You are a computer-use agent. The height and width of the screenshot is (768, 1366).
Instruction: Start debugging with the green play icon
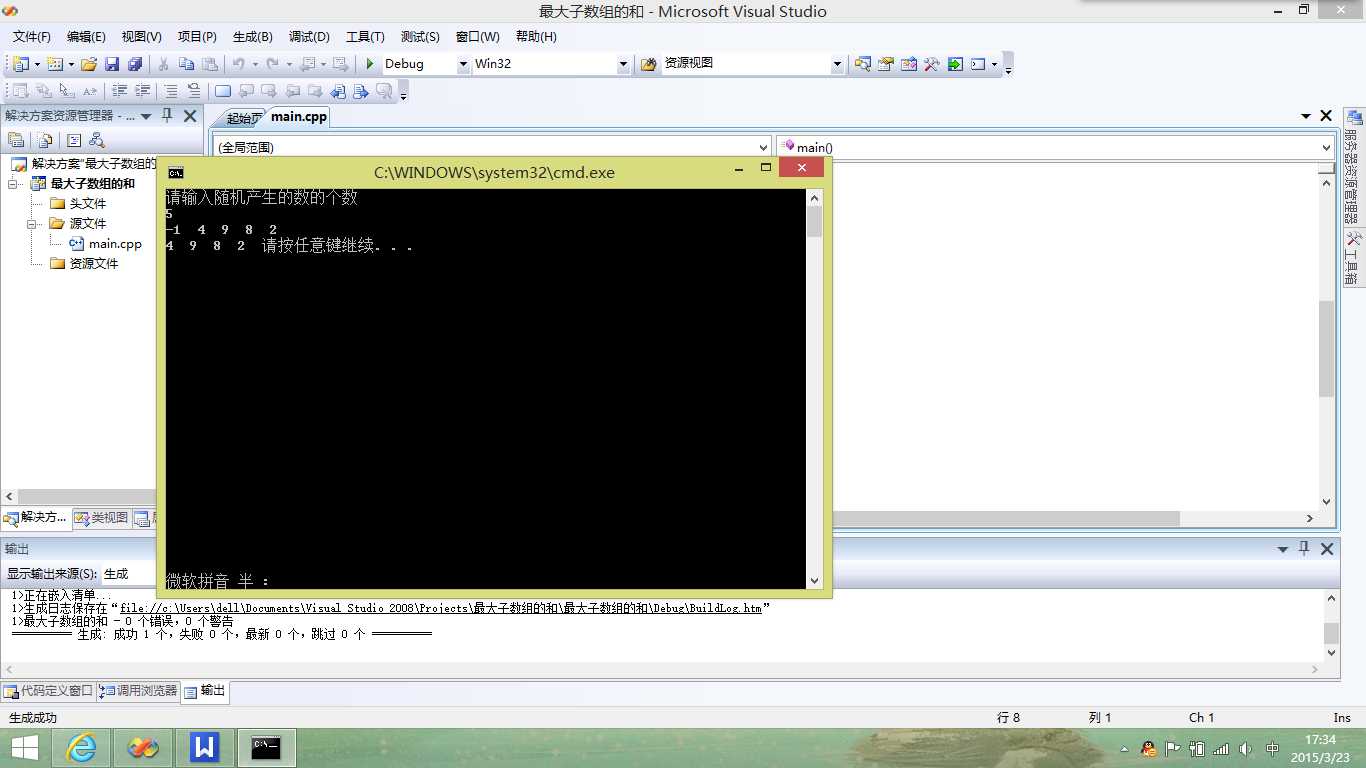[370, 64]
